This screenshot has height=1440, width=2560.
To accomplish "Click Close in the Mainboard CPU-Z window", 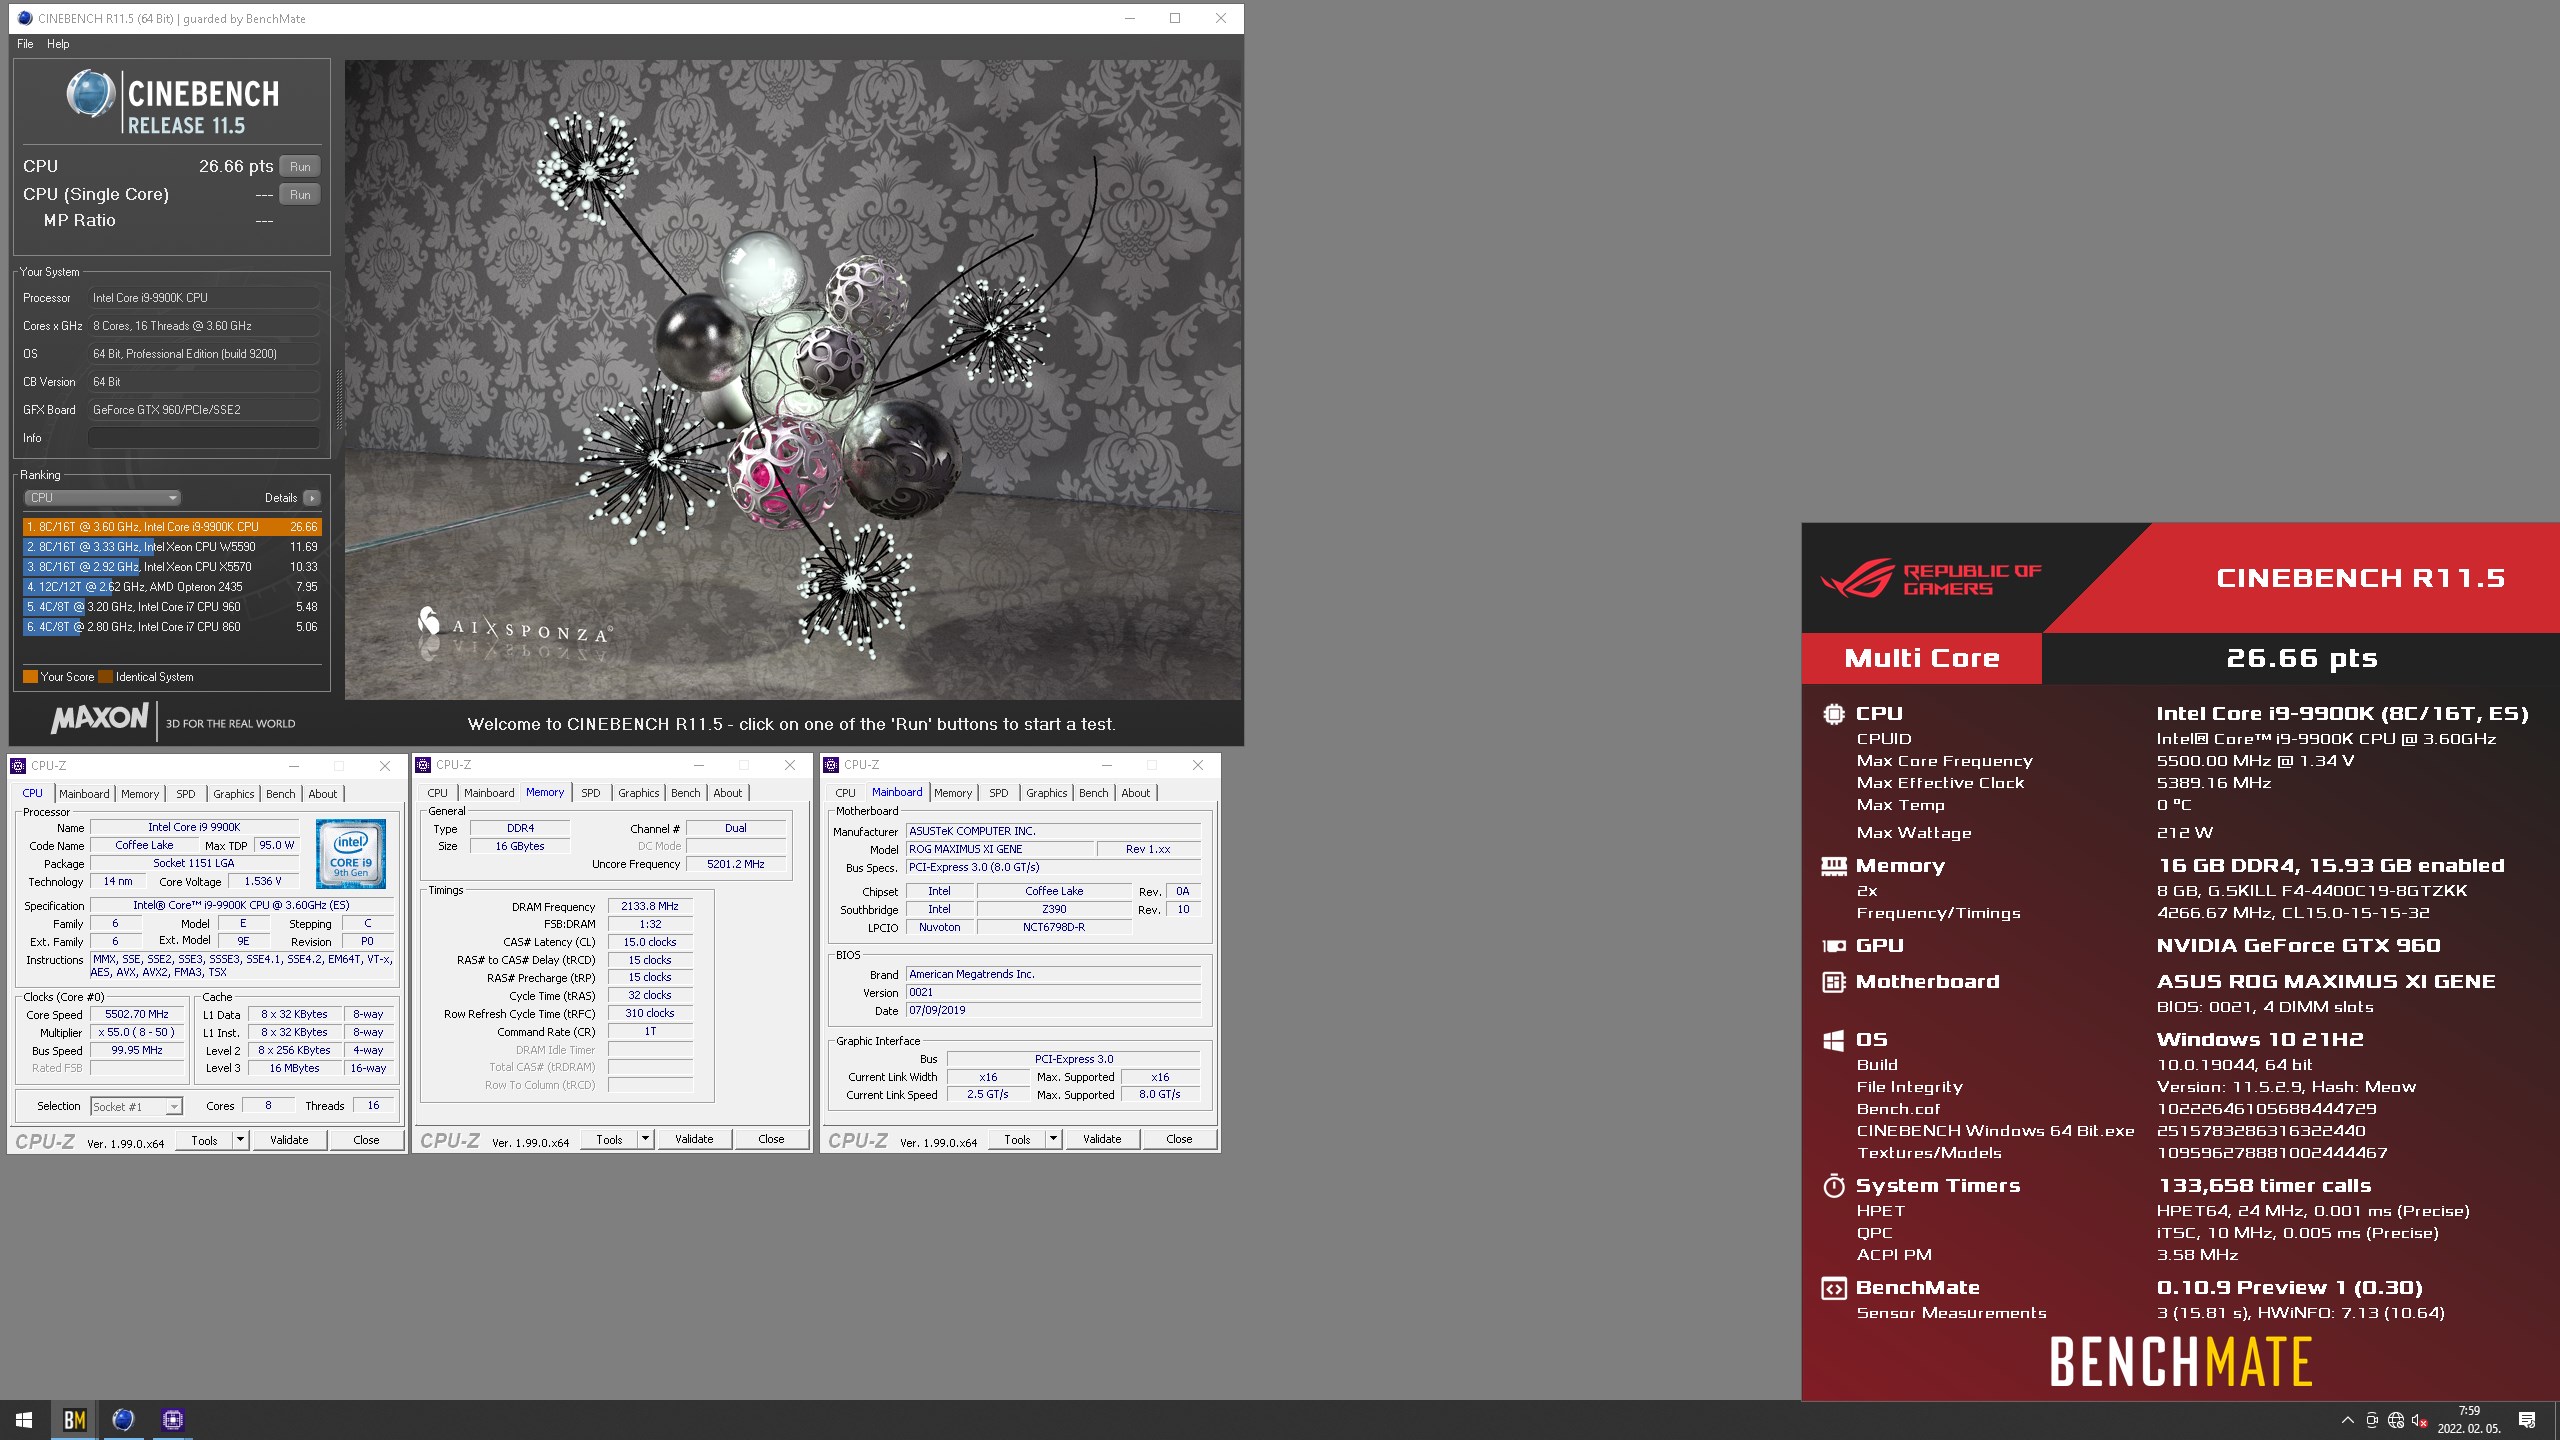I will pyautogui.click(x=1180, y=1139).
